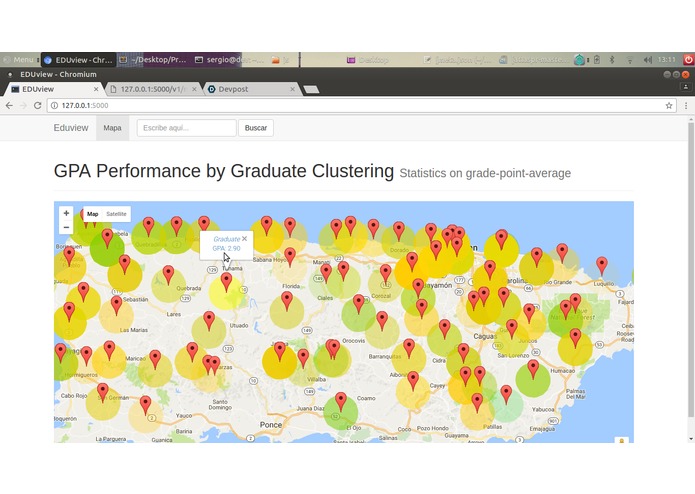Reload the page with the refresh icon
The image size is (695, 494).
click(38, 105)
